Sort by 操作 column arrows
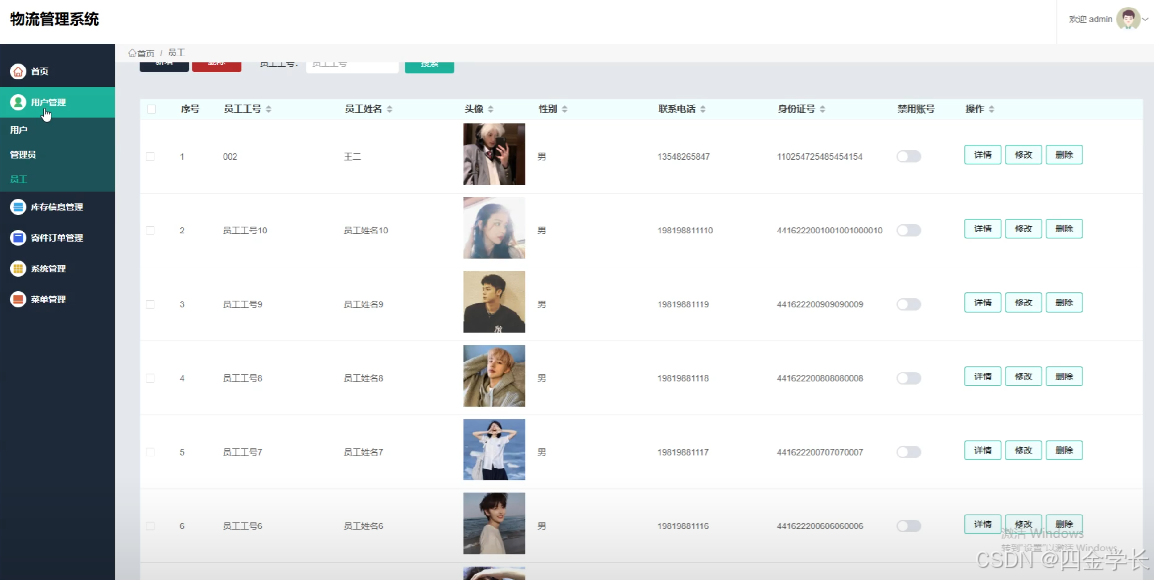Screen dimensions: 1154x580 pyautogui.click(x=991, y=109)
